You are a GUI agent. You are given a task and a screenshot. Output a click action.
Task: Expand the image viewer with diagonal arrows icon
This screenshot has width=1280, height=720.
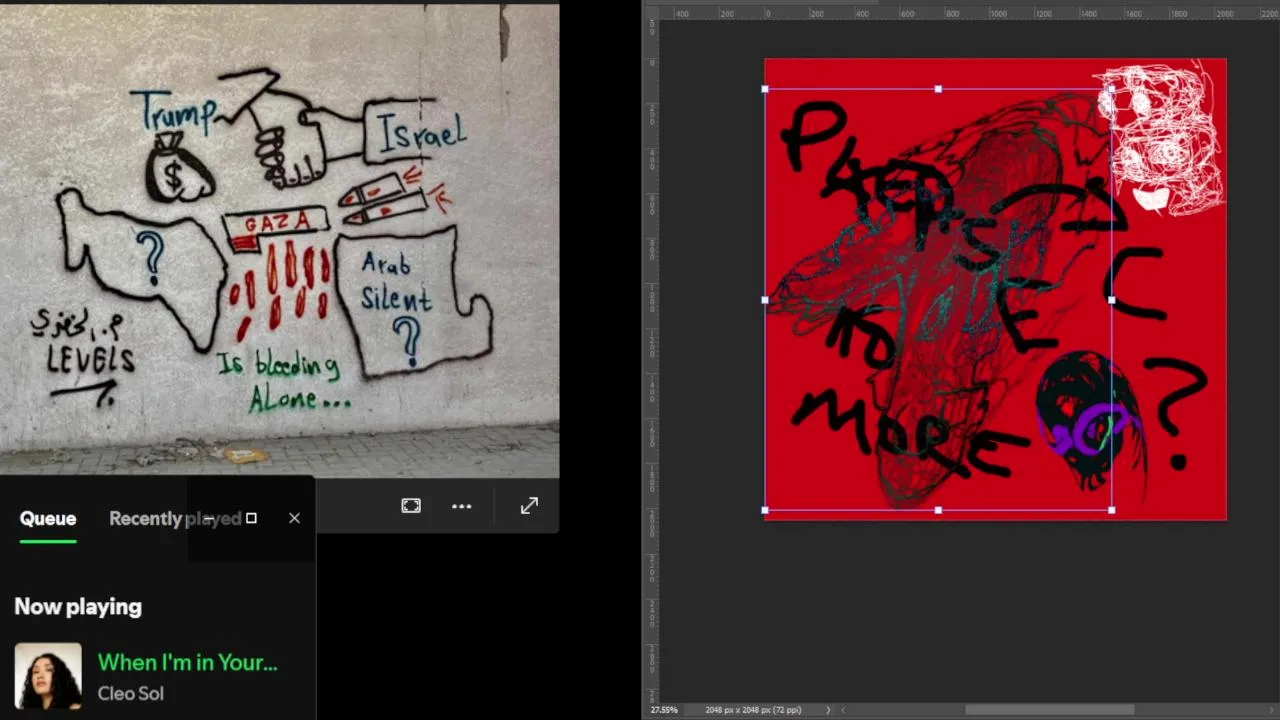coord(529,506)
